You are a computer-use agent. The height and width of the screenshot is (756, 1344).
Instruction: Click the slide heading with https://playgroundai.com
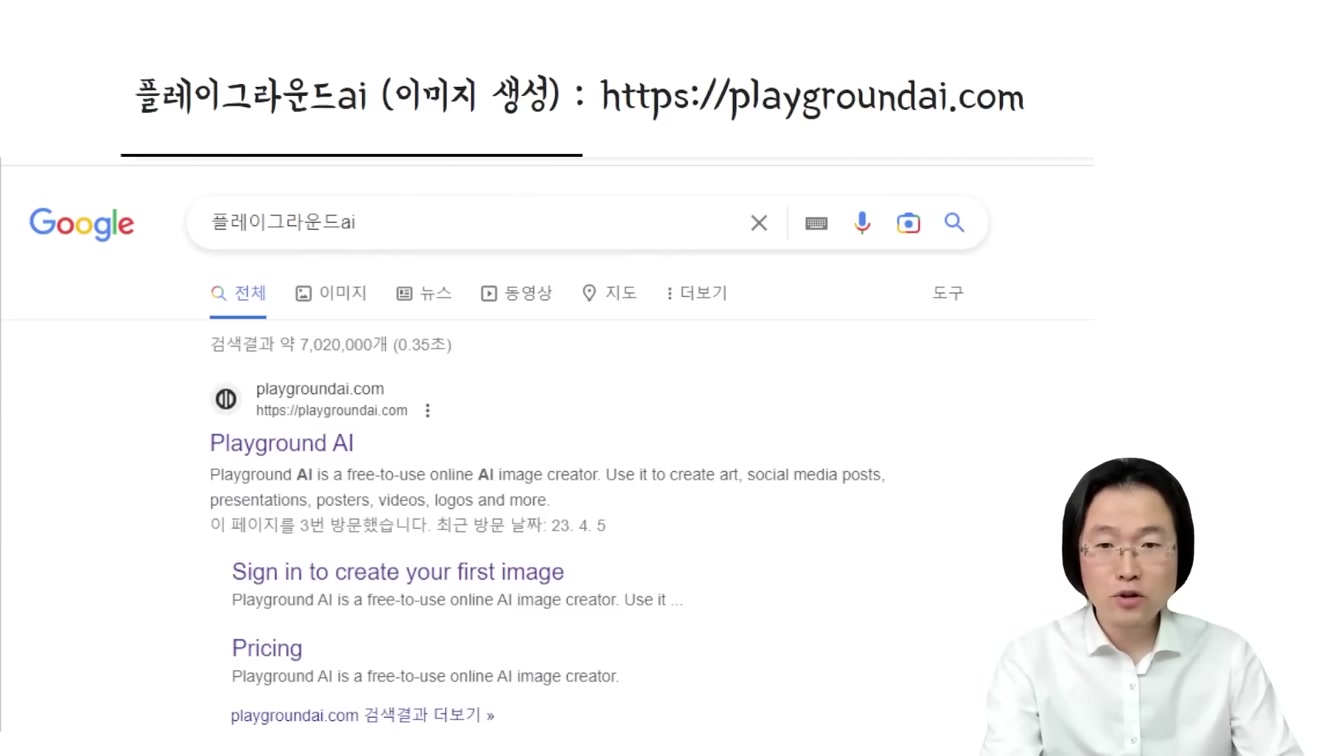point(579,97)
